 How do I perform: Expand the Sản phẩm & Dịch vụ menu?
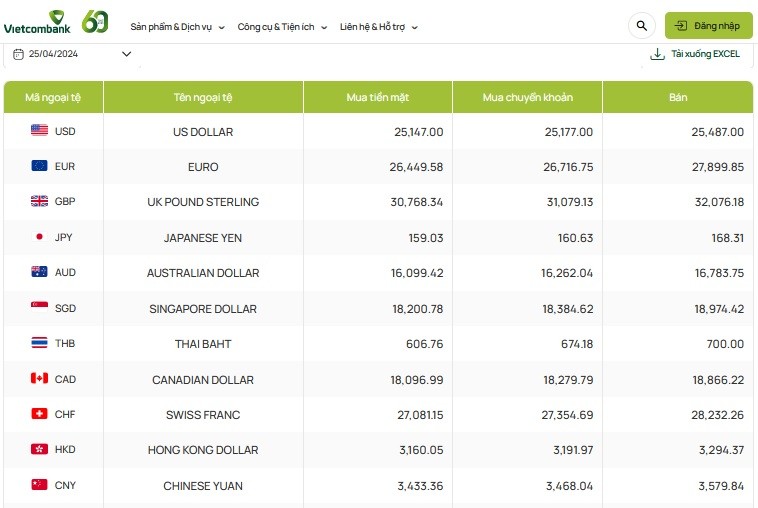click(x=177, y=27)
